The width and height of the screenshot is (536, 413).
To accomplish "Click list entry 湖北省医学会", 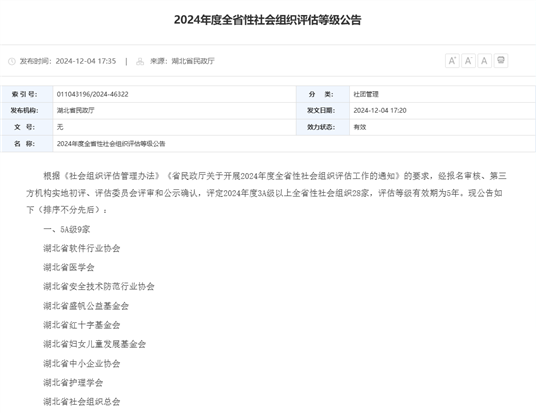I will pos(69,267).
